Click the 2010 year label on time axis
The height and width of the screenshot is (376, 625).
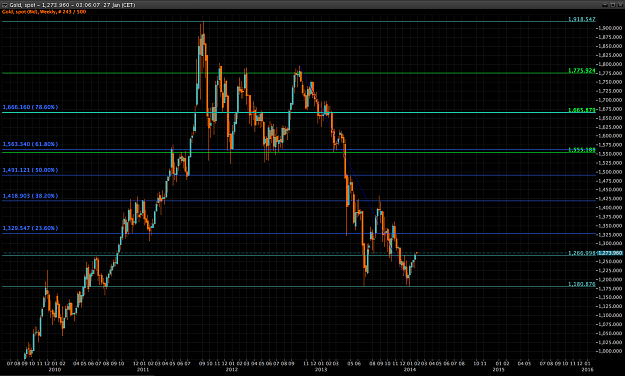tap(55, 370)
